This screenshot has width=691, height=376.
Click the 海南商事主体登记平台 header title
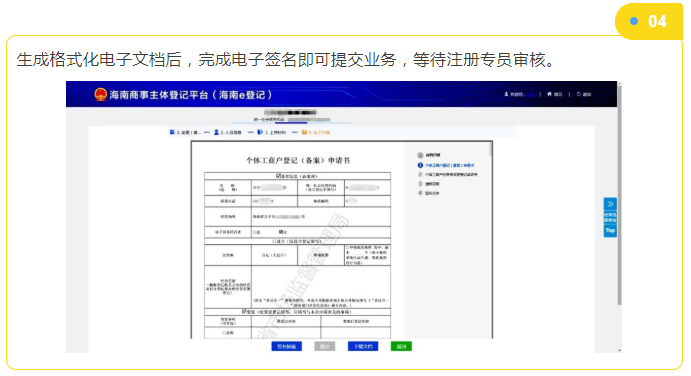point(190,95)
